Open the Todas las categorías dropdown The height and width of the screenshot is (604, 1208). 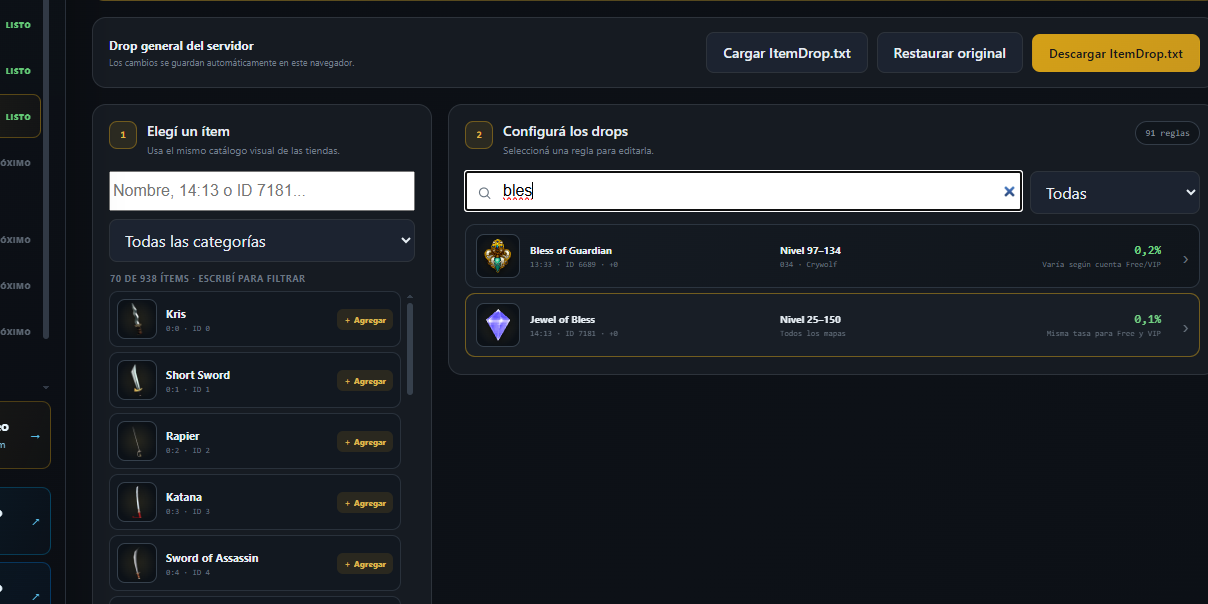coord(262,241)
